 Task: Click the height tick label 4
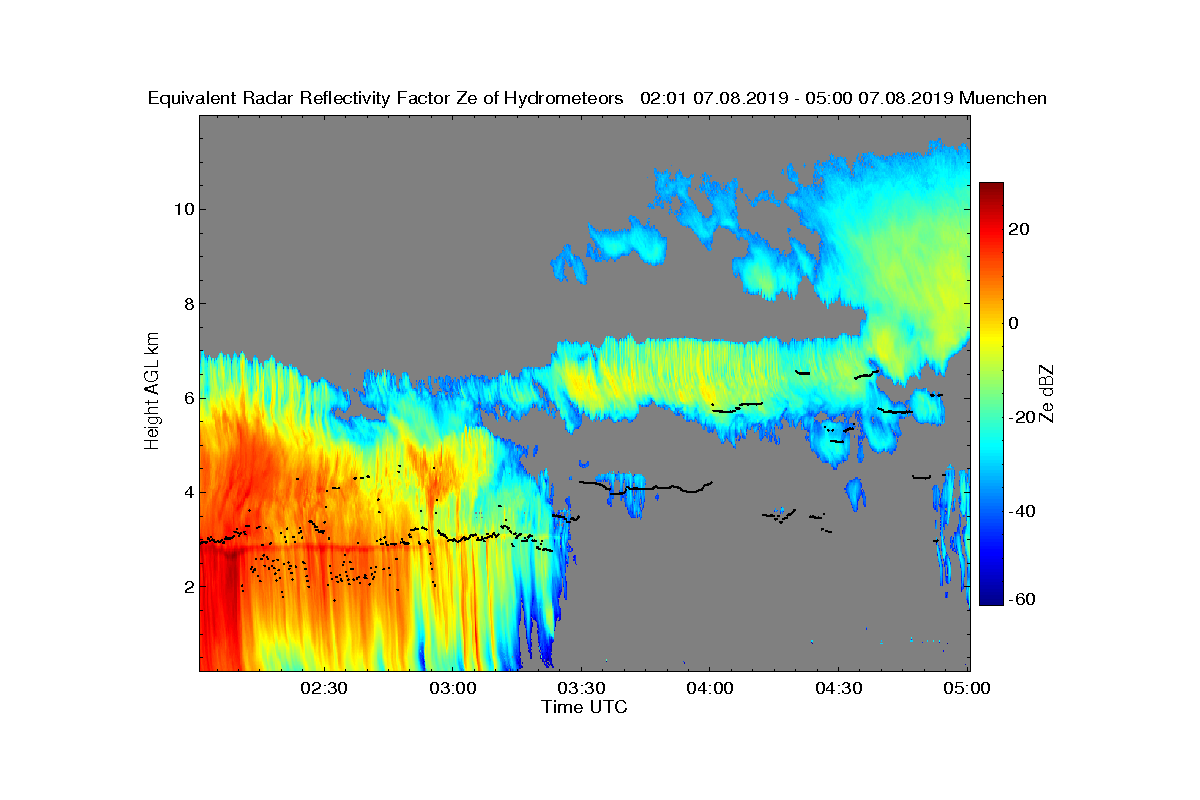187,492
